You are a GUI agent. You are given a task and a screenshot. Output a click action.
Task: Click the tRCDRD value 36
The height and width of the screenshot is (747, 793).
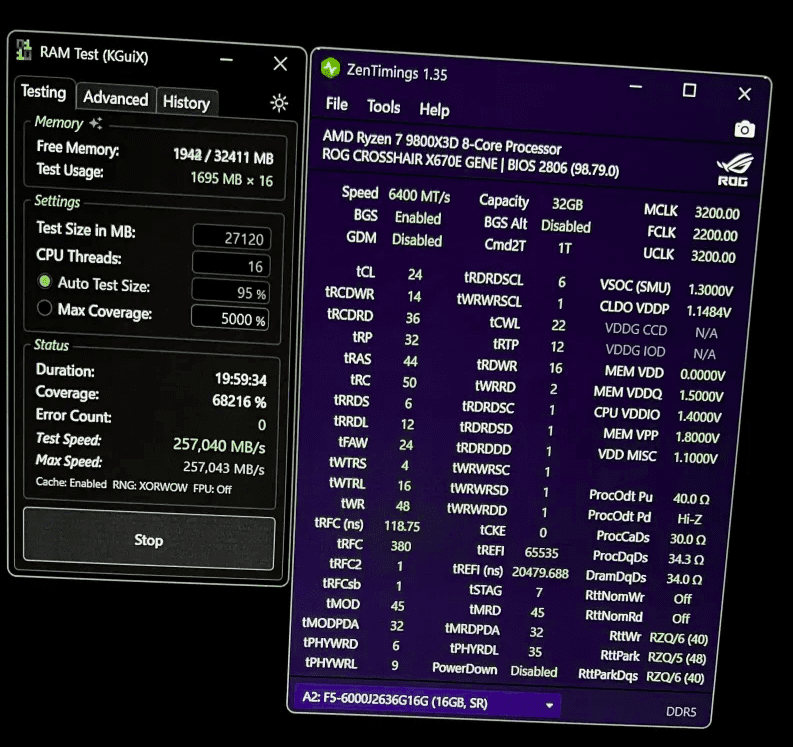click(x=413, y=318)
